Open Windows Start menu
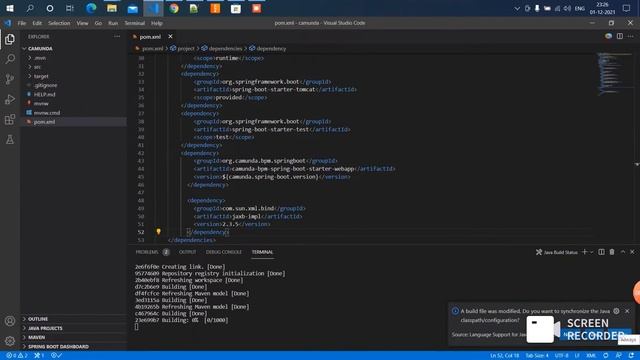The width and height of the screenshot is (640, 360). pyautogui.click(x=10, y=8)
